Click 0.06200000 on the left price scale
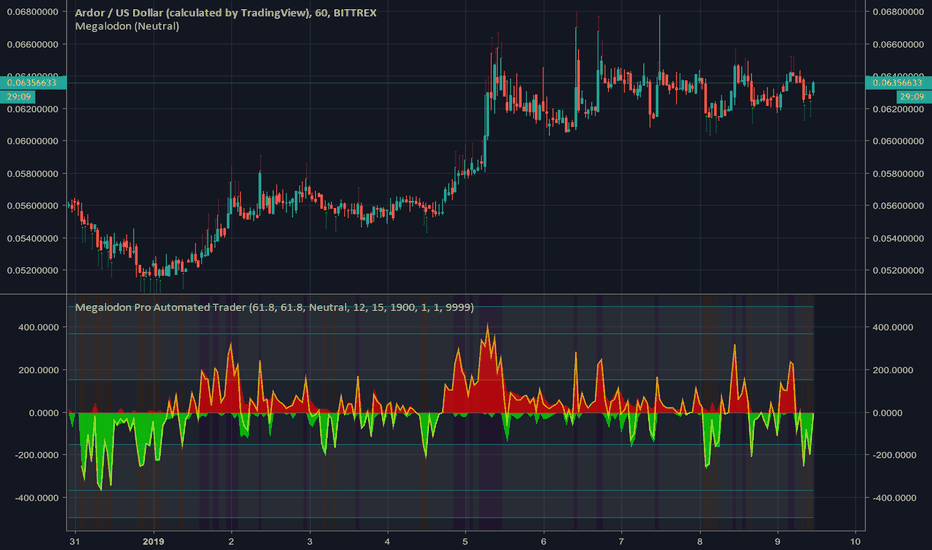This screenshot has height=550, width=932. 32,109
